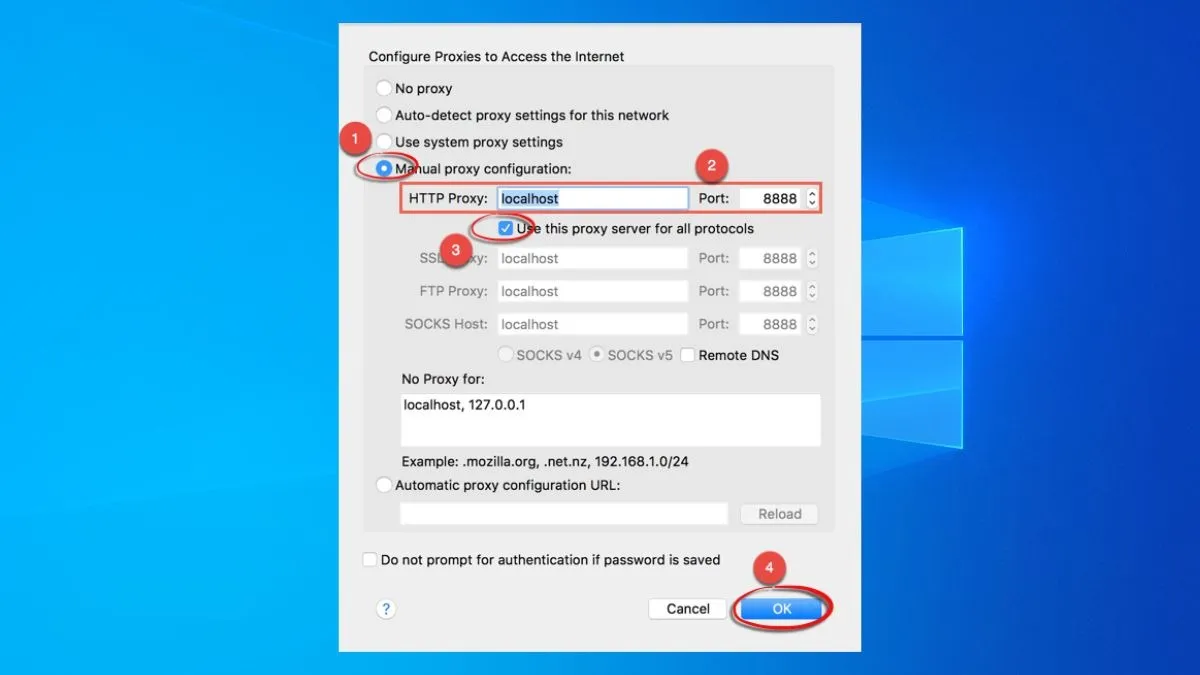Select the No proxy radio button

(384, 88)
